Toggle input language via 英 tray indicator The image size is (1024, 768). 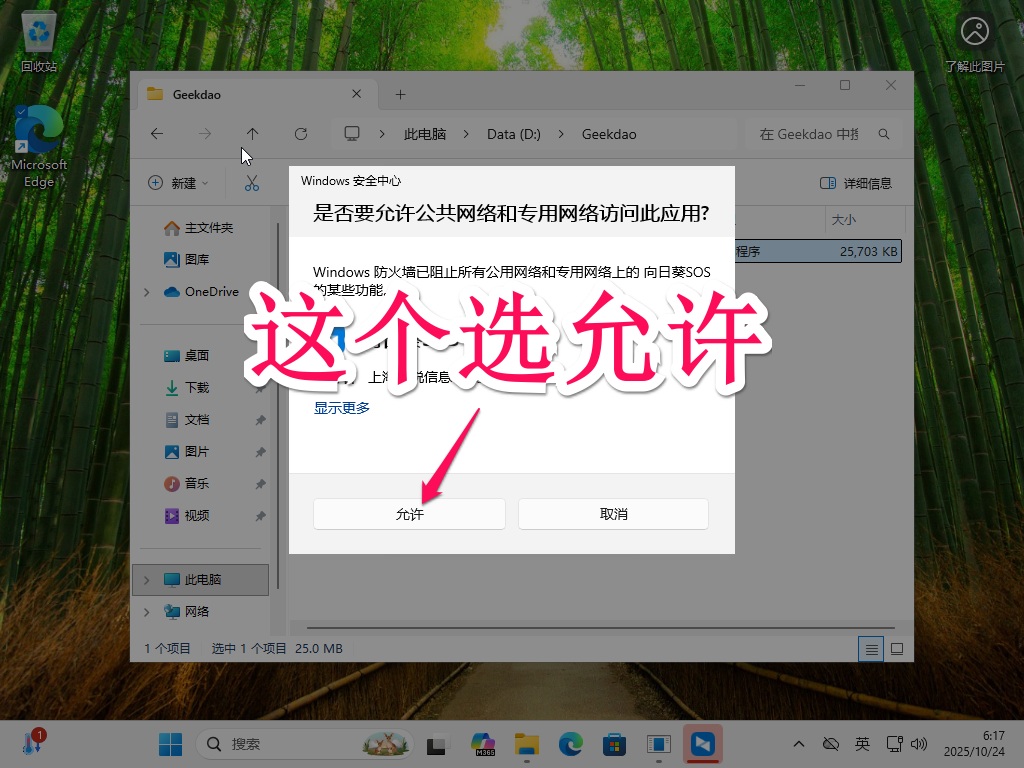coord(862,744)
